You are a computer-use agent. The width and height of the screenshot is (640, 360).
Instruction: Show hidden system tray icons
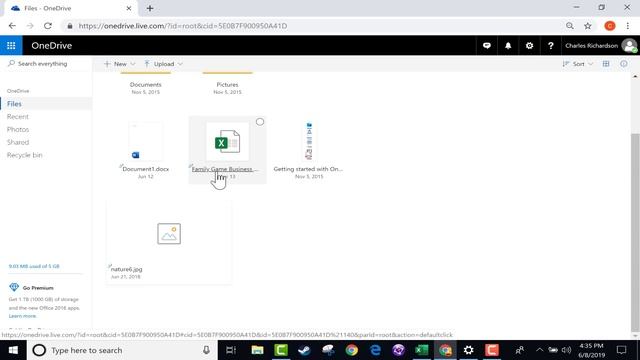click(x=539, y=350)
